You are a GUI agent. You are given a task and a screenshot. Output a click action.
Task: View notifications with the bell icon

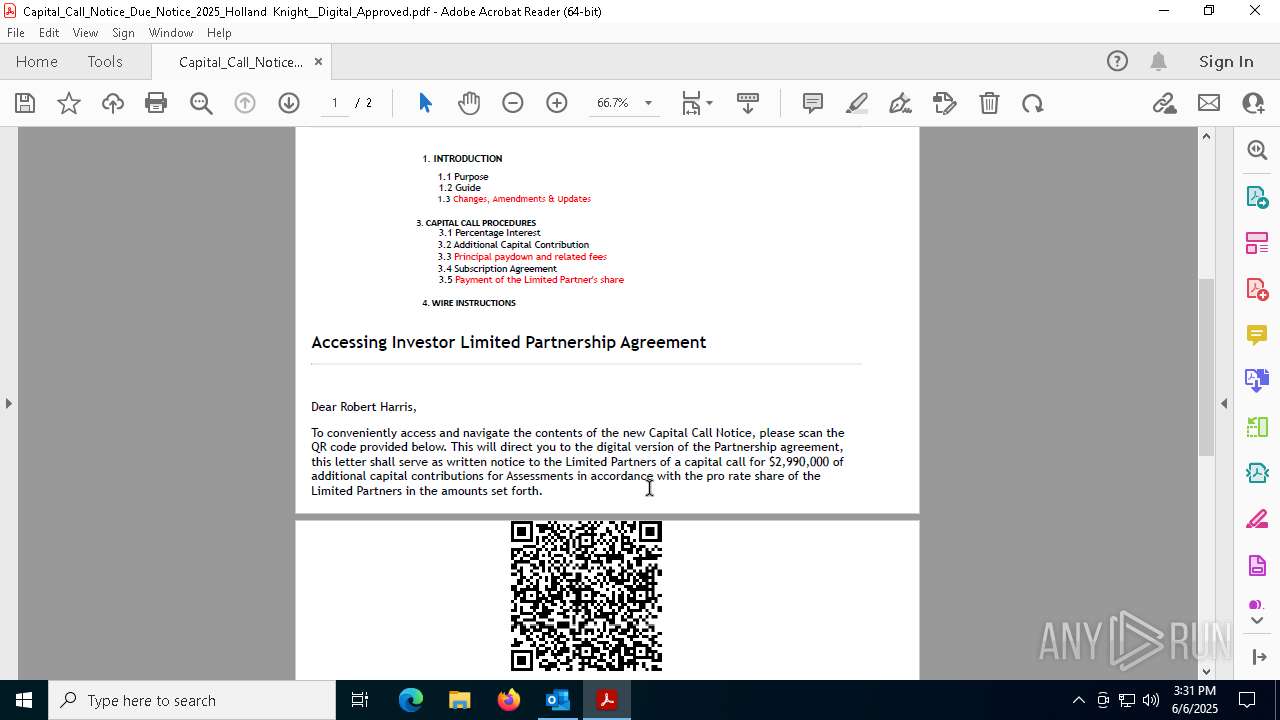click(x=1159, y=62)
